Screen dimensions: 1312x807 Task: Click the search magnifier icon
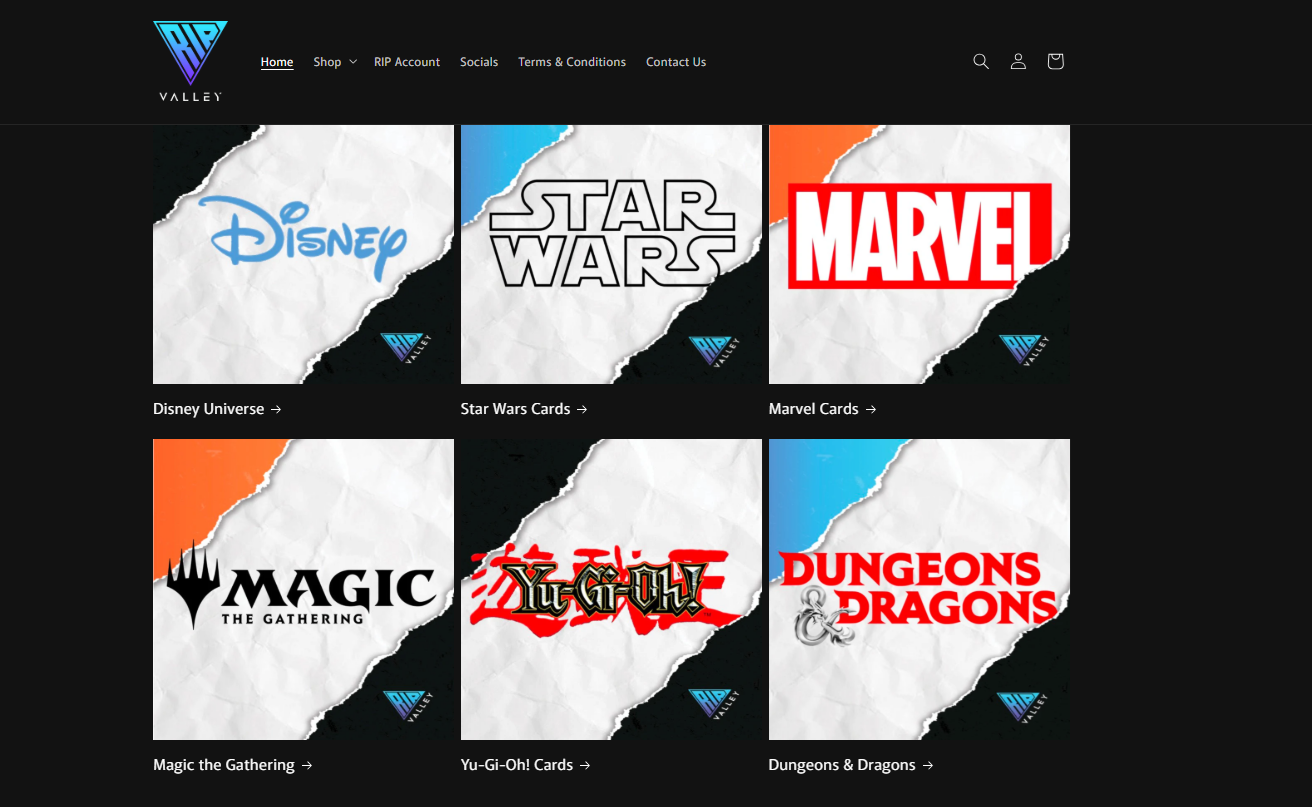tap(981, 62)
